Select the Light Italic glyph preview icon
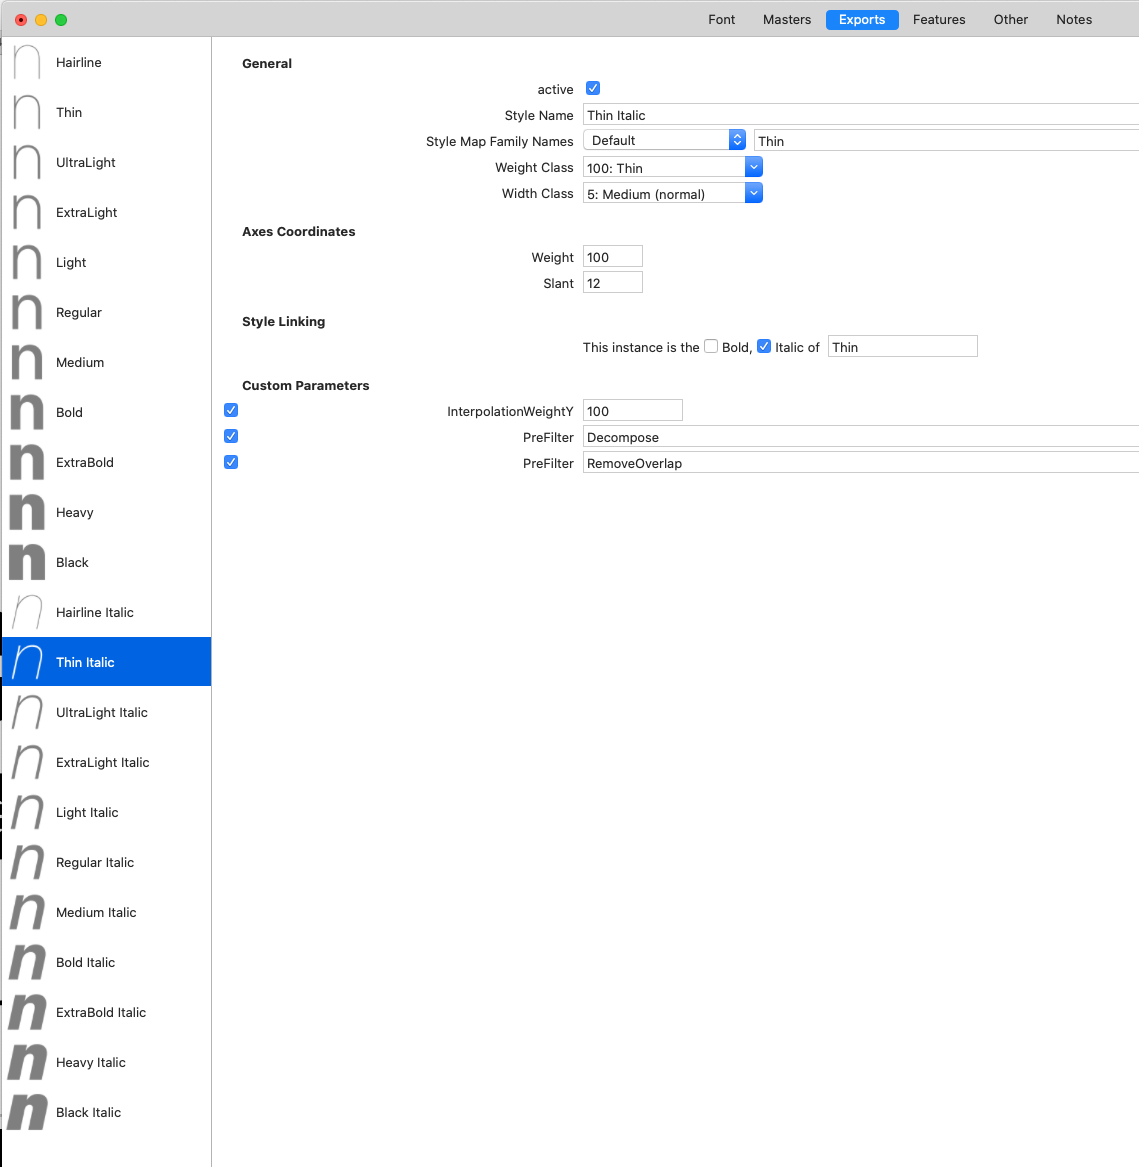 (x=27, y=812)
